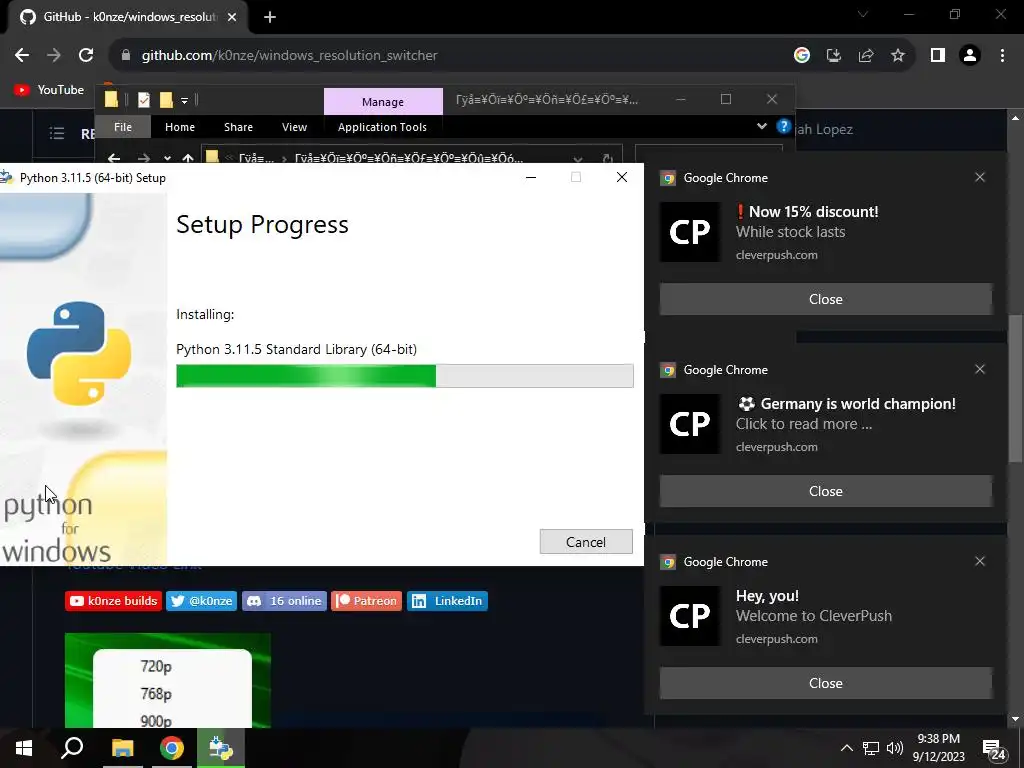
Task: Click the Chrome forward arrow
Action: 54,56
